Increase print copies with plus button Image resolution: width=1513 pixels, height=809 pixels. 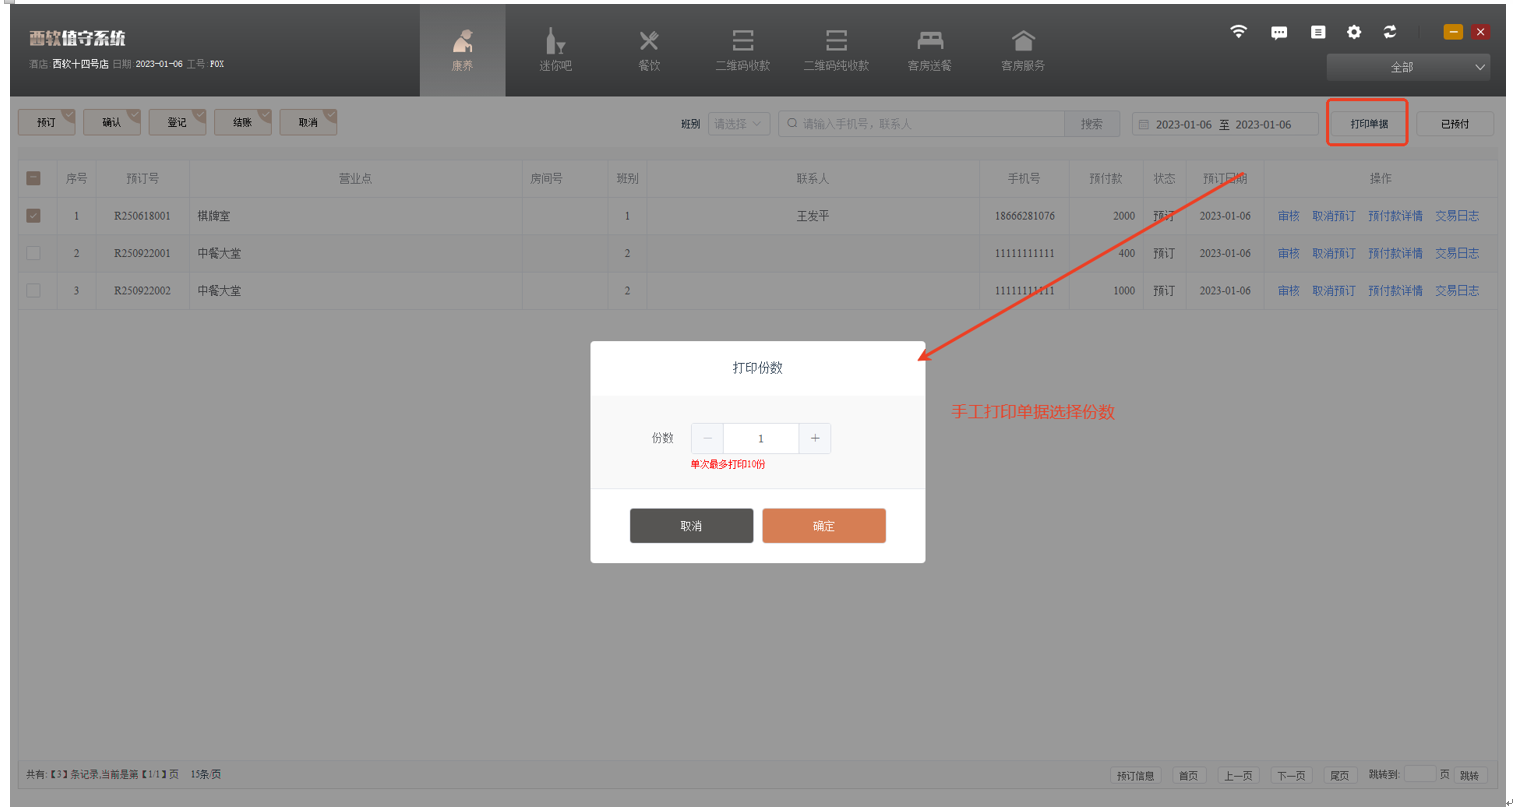(x=815, y=438)
